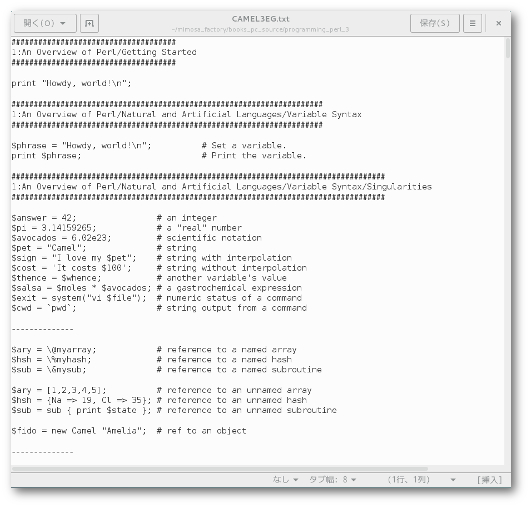Expand the status bar position arrow

click(x=453, y=480)
